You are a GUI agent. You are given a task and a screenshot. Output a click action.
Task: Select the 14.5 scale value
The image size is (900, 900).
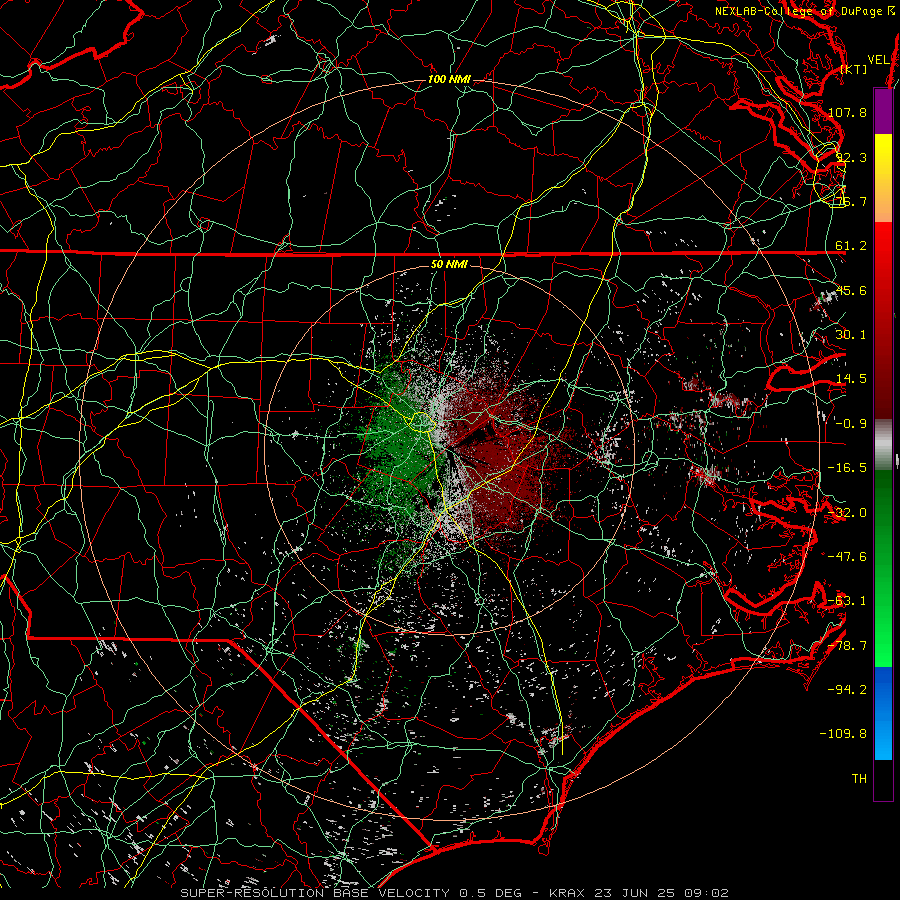[x=851, y=379]
